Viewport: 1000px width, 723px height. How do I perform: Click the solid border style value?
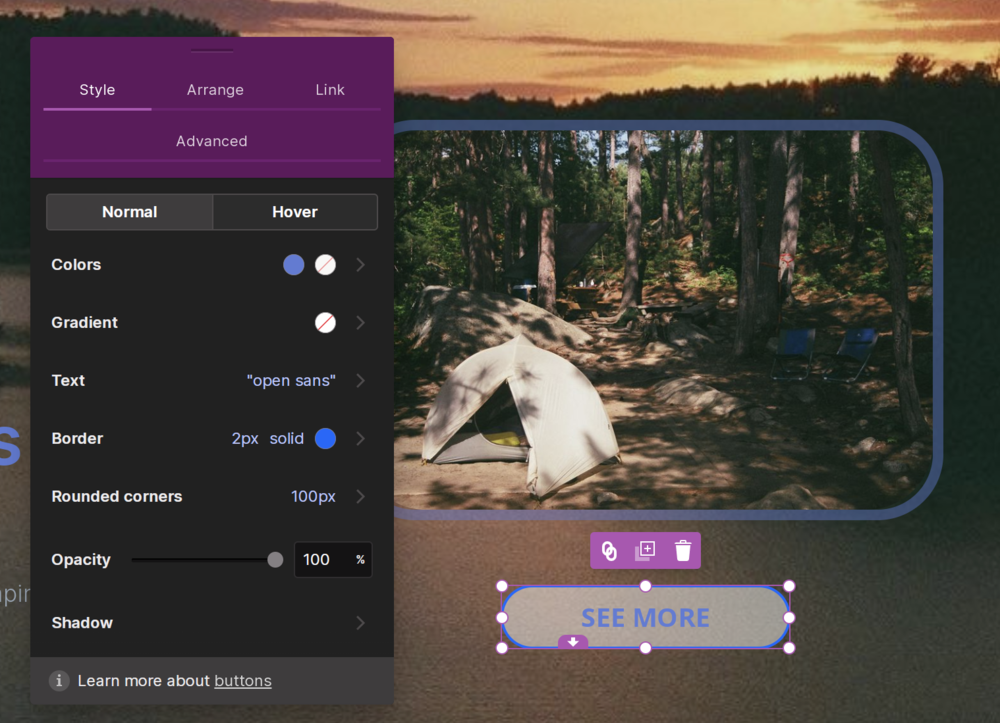coord(286,439)
